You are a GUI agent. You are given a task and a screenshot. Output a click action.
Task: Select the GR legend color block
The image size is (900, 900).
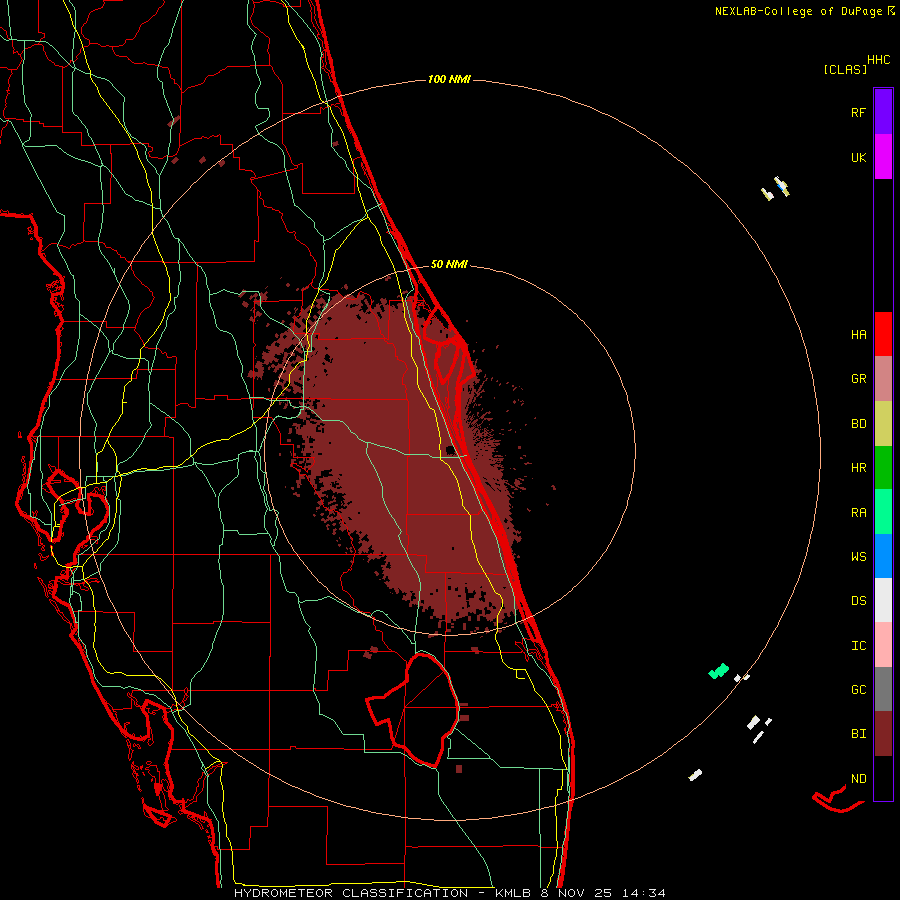(883, 378)
